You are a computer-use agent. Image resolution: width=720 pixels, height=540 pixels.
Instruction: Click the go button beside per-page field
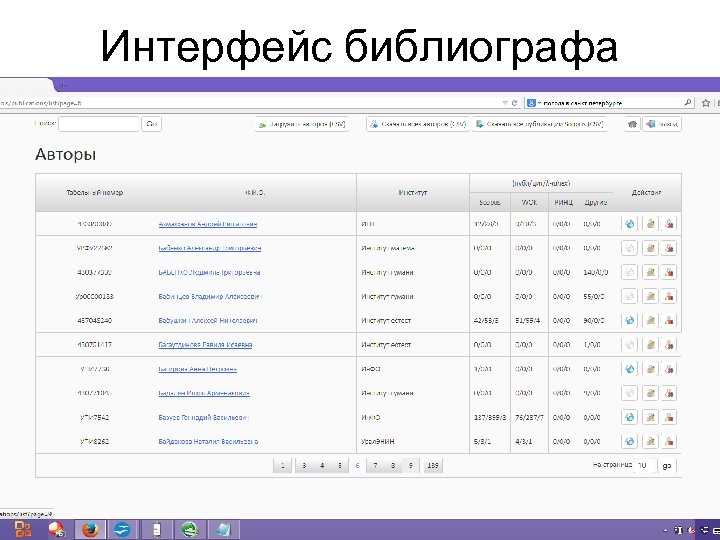(667, 465)
